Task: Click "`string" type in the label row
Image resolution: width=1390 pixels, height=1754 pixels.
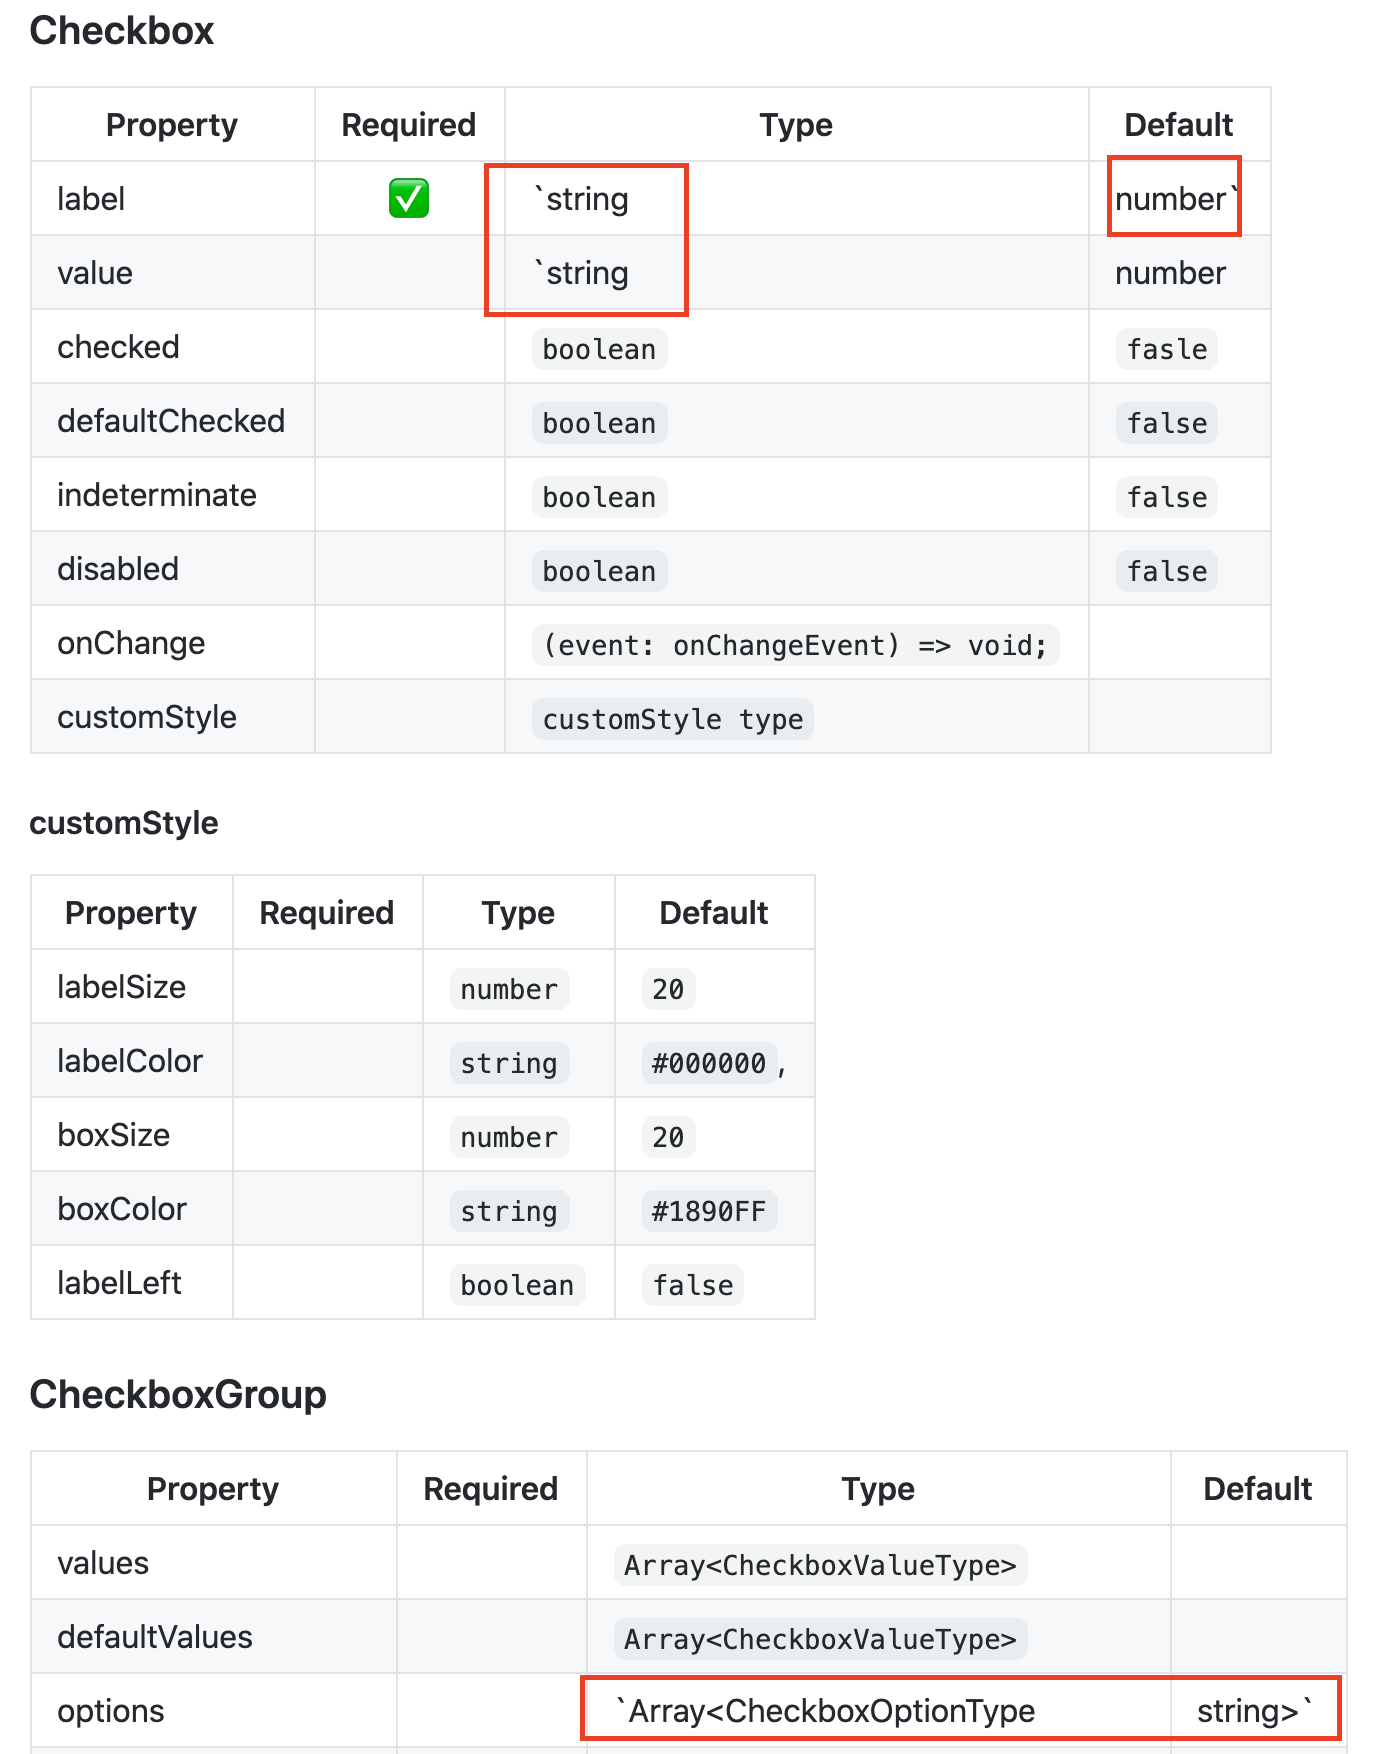Action: click(x=581, y=199)
